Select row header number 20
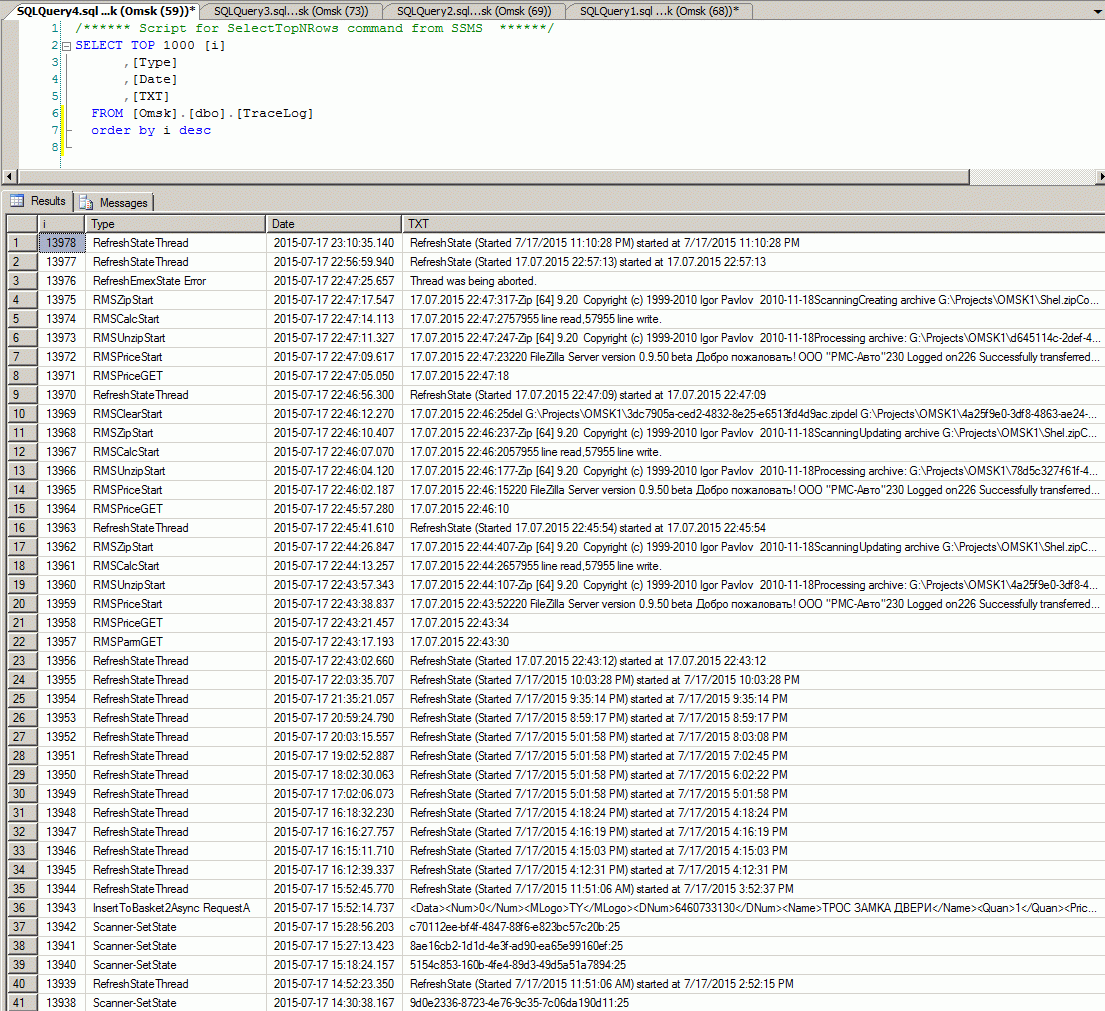The image size is (1105, 1011). point(22,604)
